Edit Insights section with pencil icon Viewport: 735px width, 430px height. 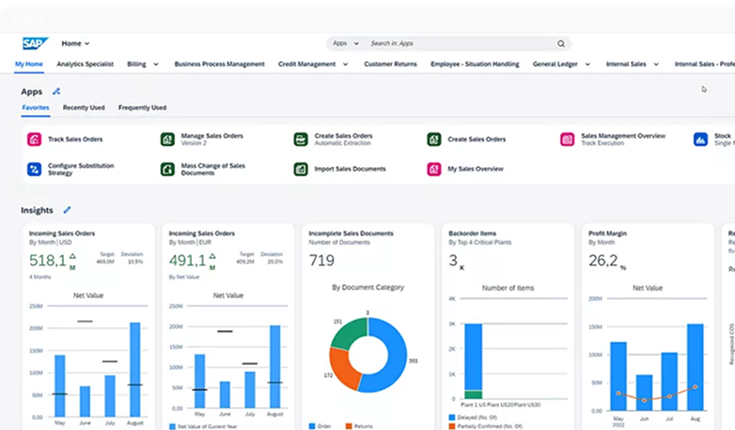[x=67, y=210]
